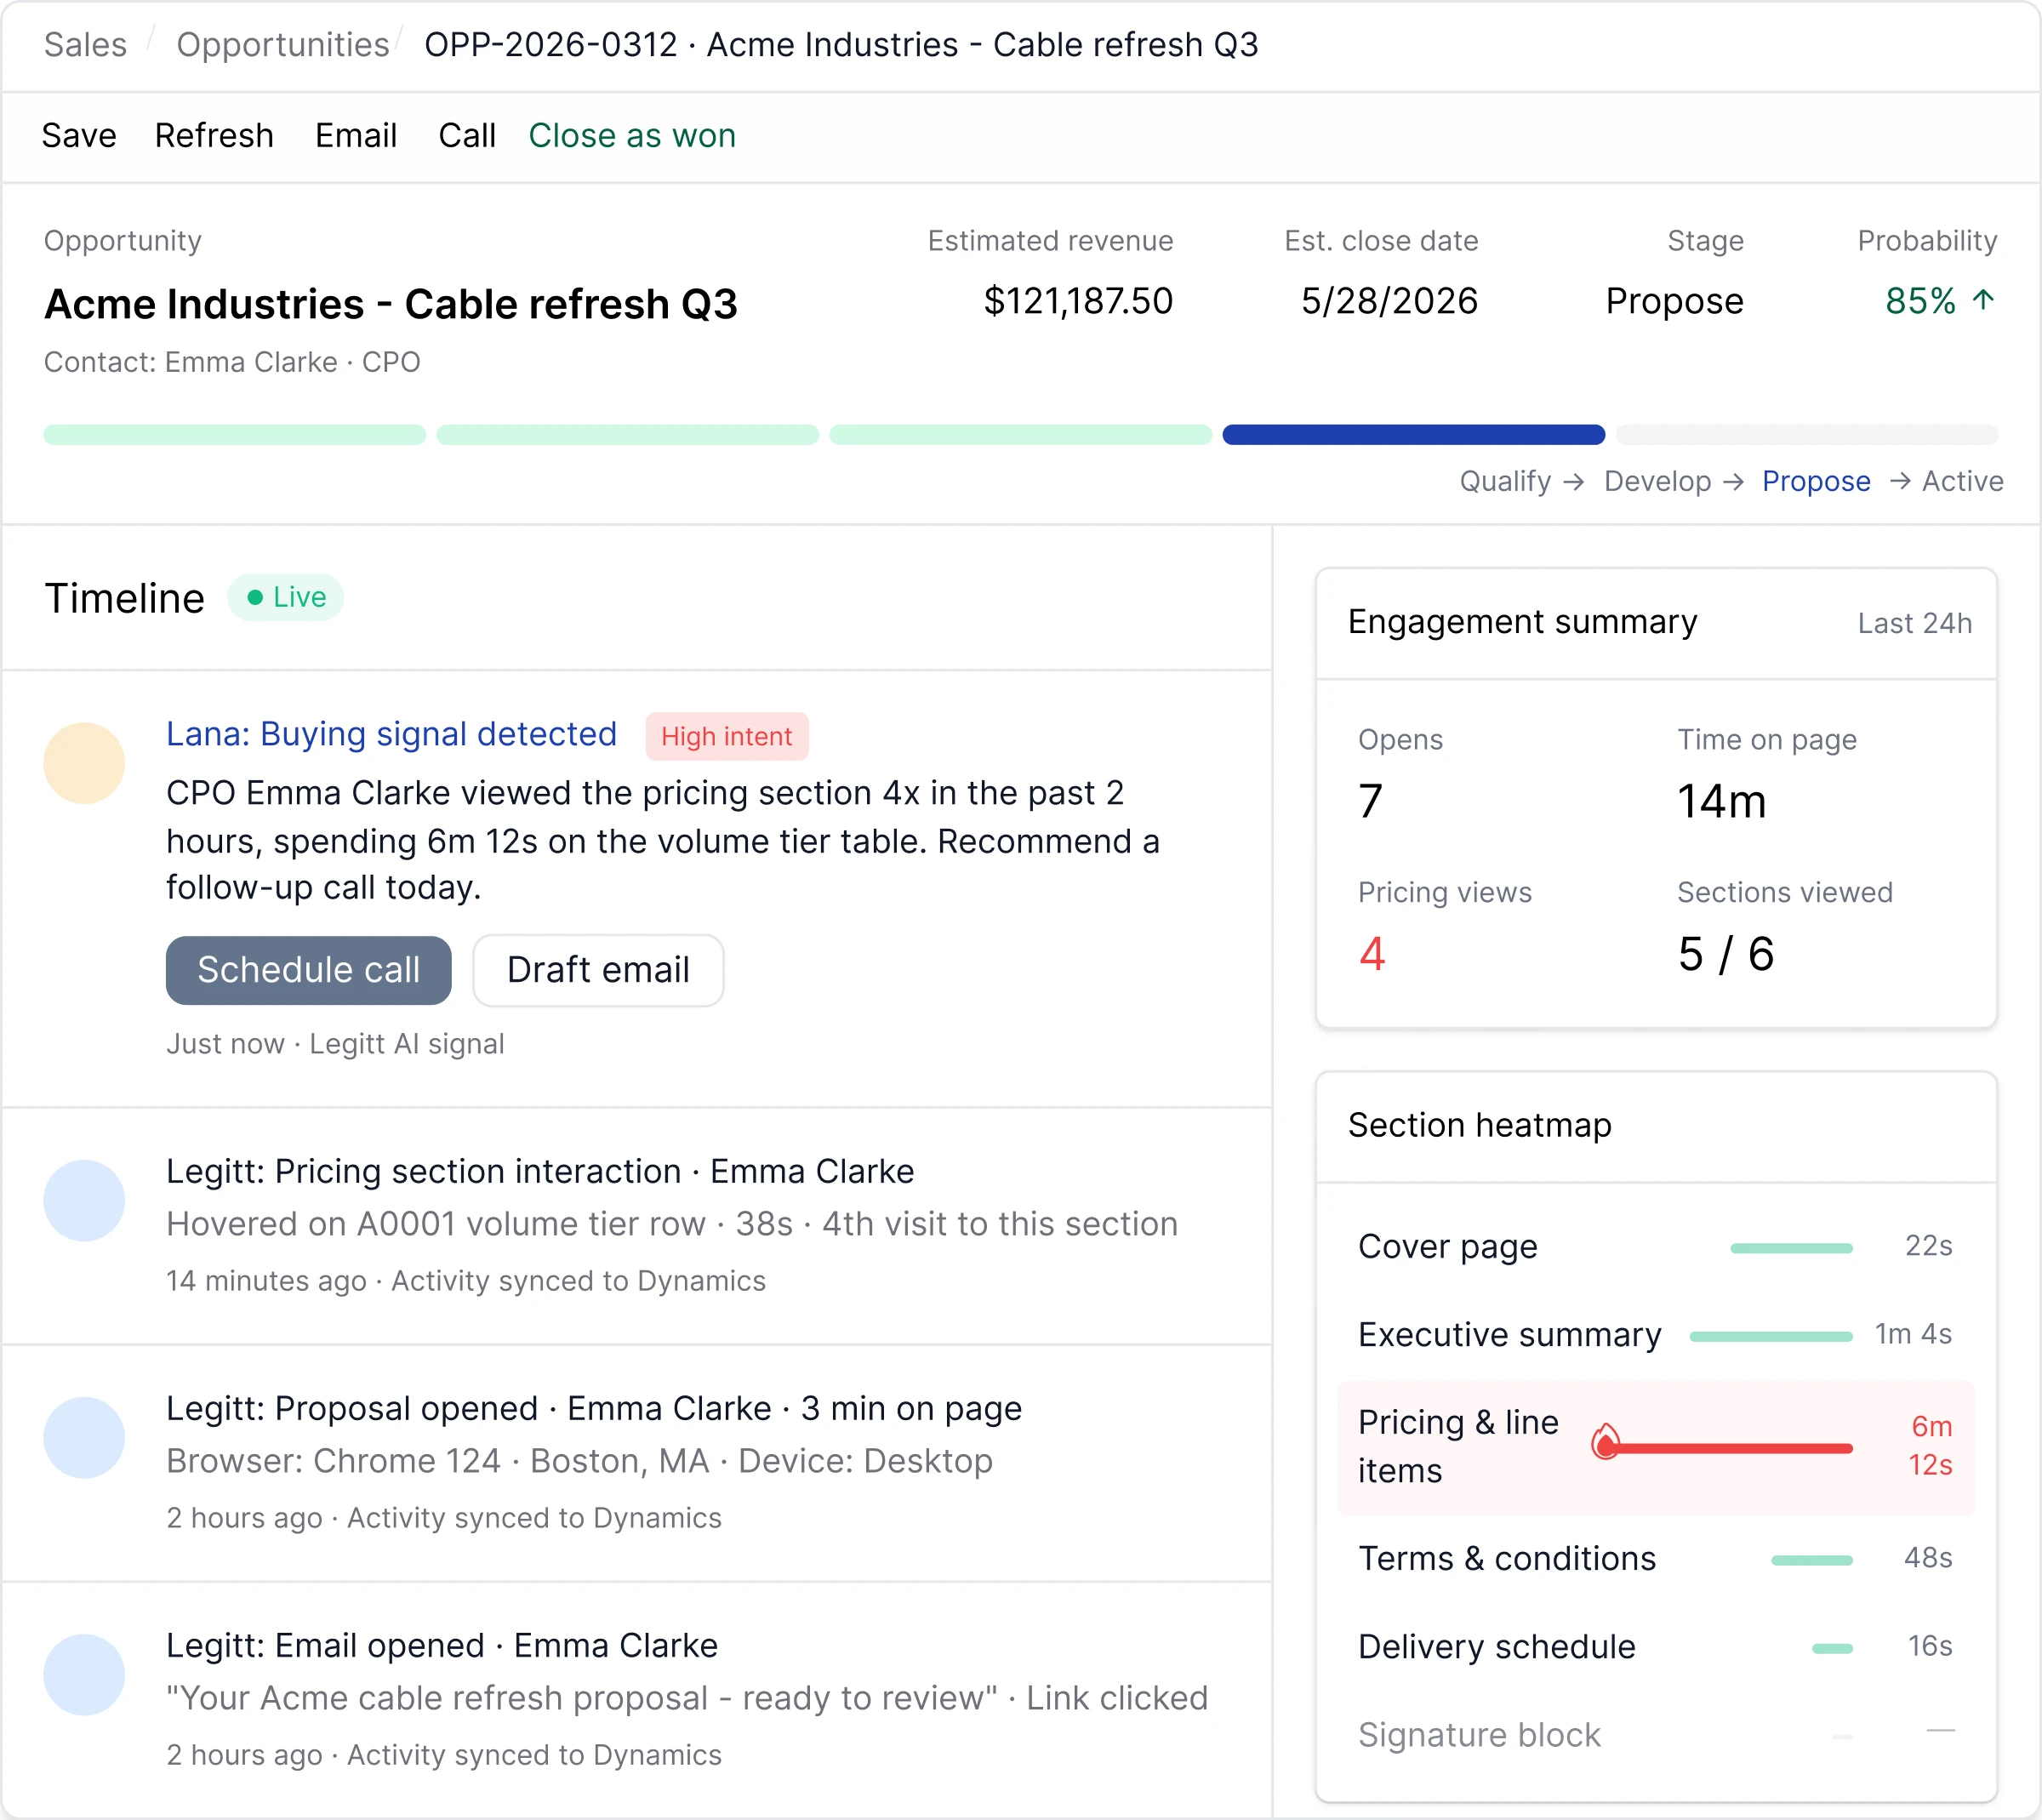The width and height of the screenshot is (2042, 1820).
Task: Click the Last 24h range label
Action: click(1914, 623)
